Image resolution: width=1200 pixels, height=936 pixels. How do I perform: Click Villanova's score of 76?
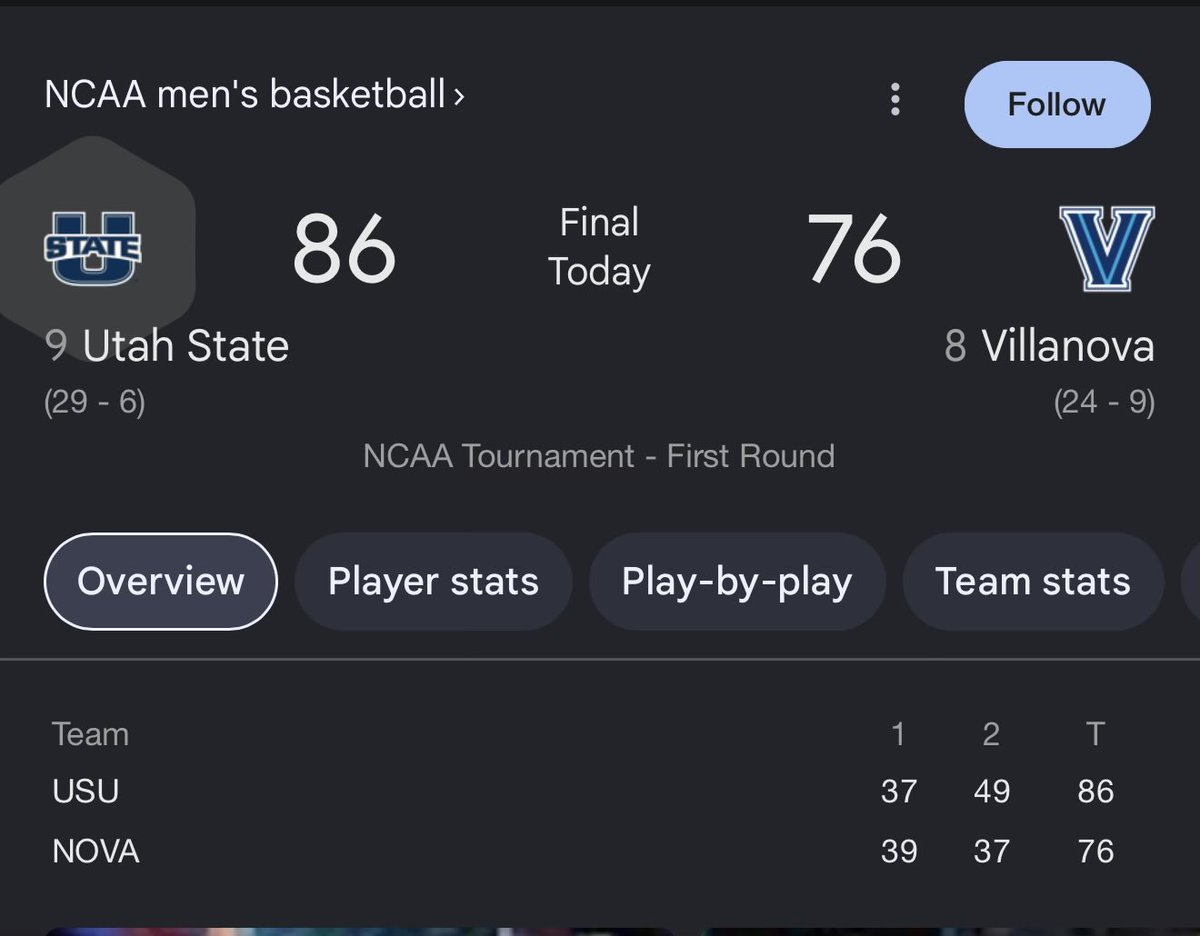854,248
